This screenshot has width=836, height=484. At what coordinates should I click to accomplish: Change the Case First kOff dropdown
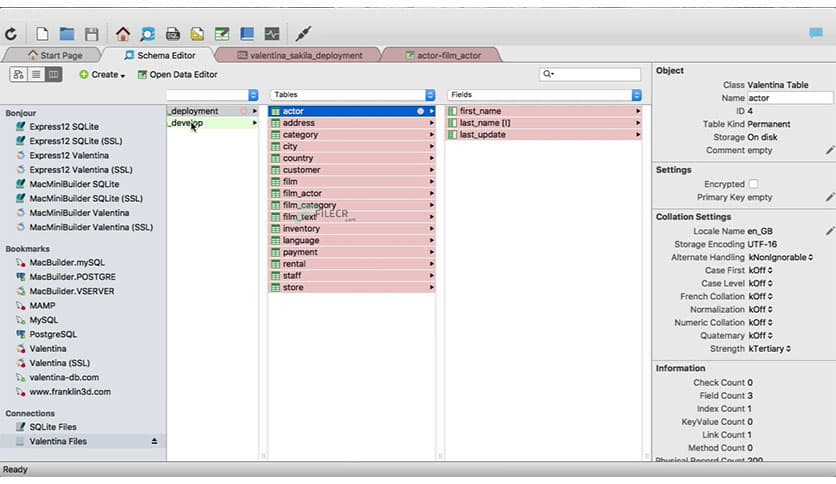(760, 270)
